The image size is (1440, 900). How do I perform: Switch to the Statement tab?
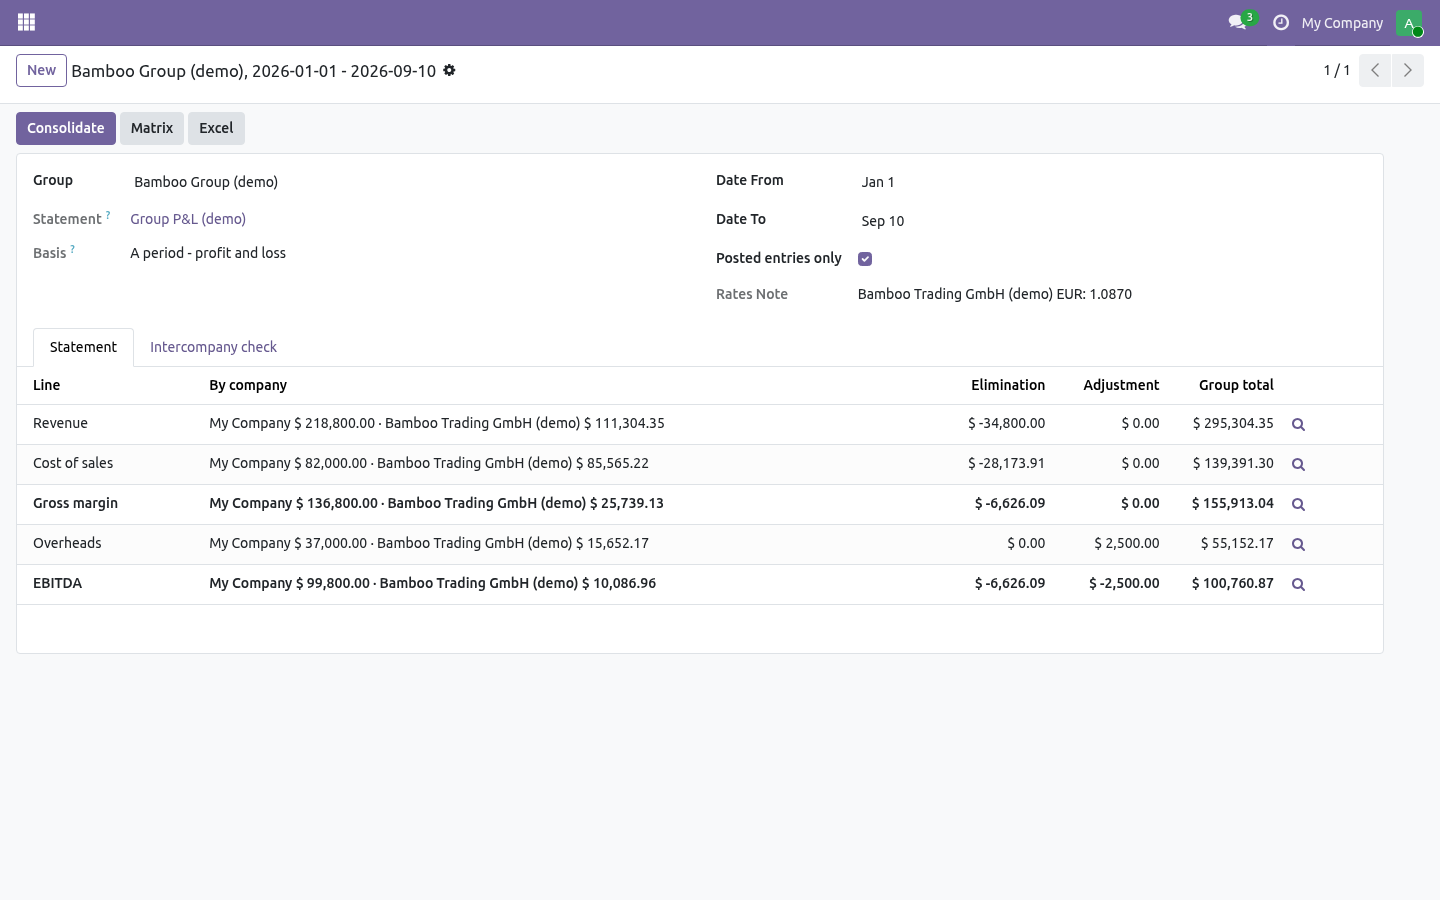coord(83,347)
